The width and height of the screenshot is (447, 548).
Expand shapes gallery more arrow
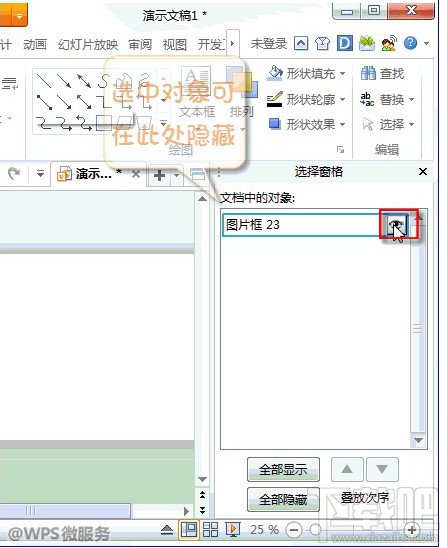tap(163, 123)
